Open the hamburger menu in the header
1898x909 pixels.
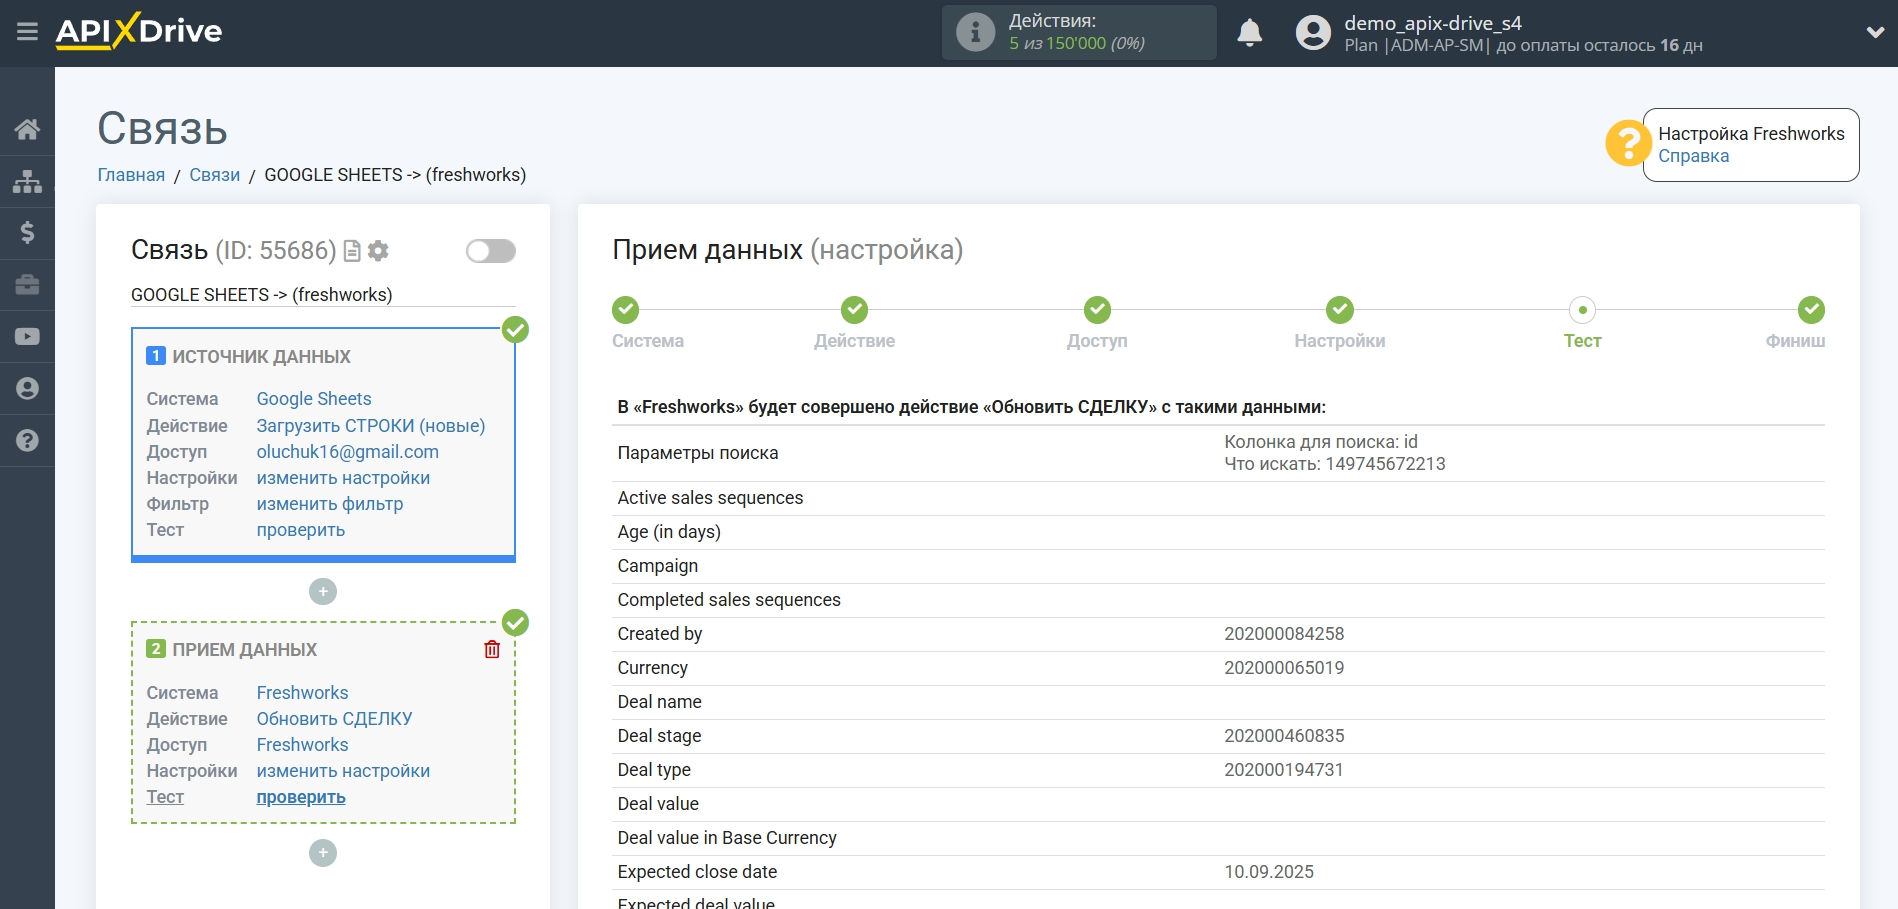point(27,32)
